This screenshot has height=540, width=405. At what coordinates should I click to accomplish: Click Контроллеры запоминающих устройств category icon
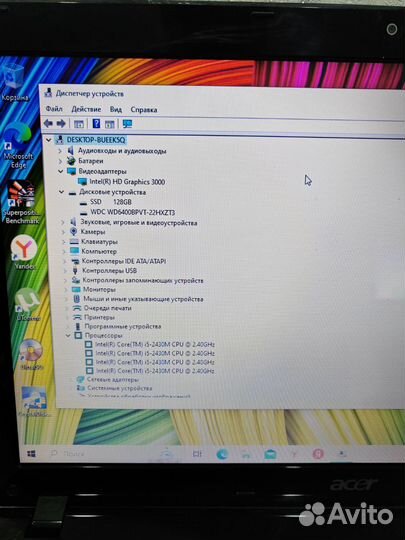[76, 280]
